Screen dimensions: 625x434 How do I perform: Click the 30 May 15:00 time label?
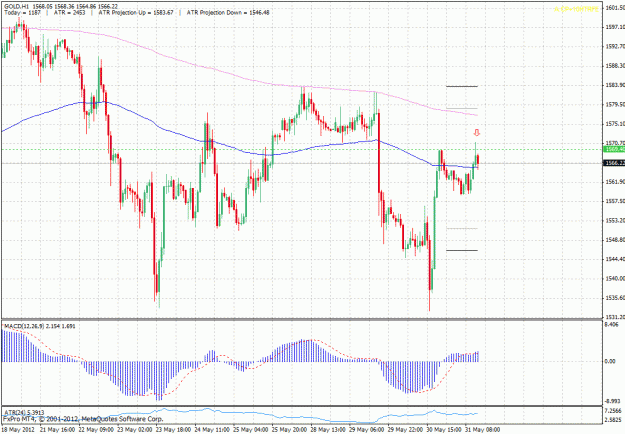(444, 430)
